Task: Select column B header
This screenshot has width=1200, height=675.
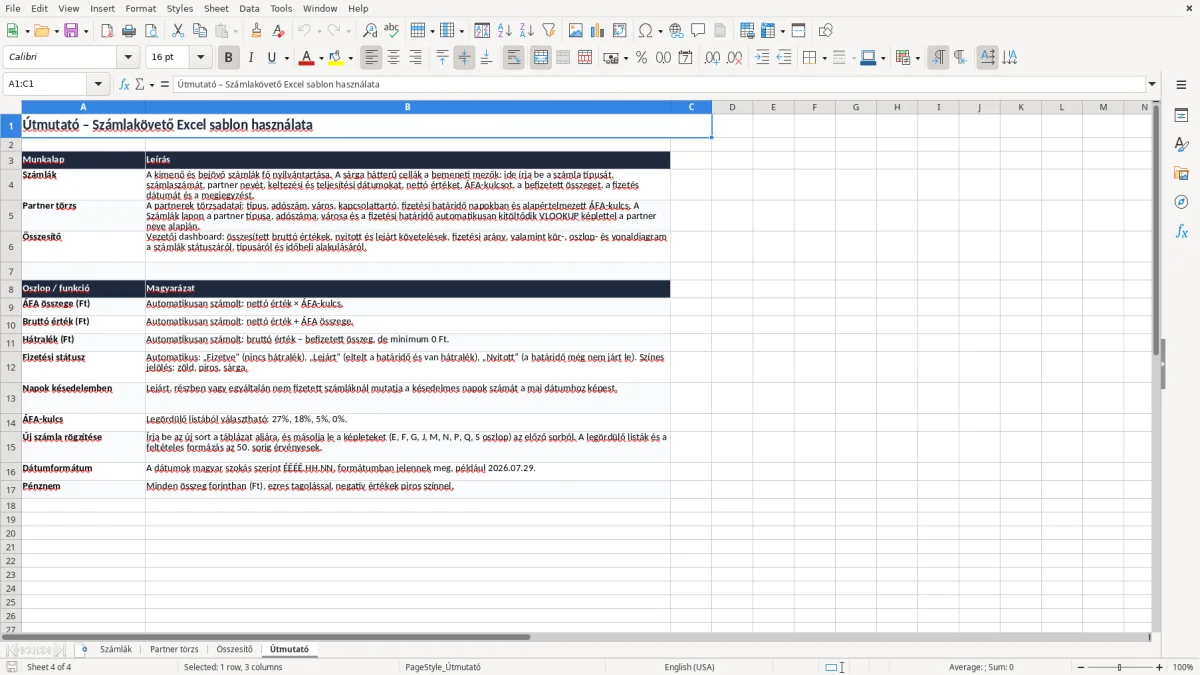Action: [407, 107]
